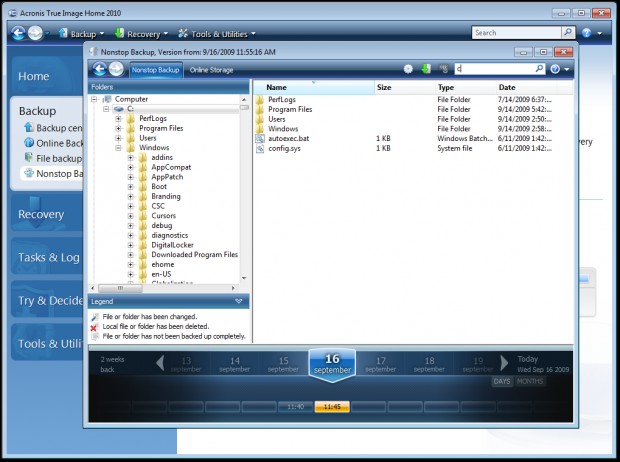The width and height of the screenshot is (620, 462).
Task: Click Online Backup icon in sidebar
Action: 28,142
